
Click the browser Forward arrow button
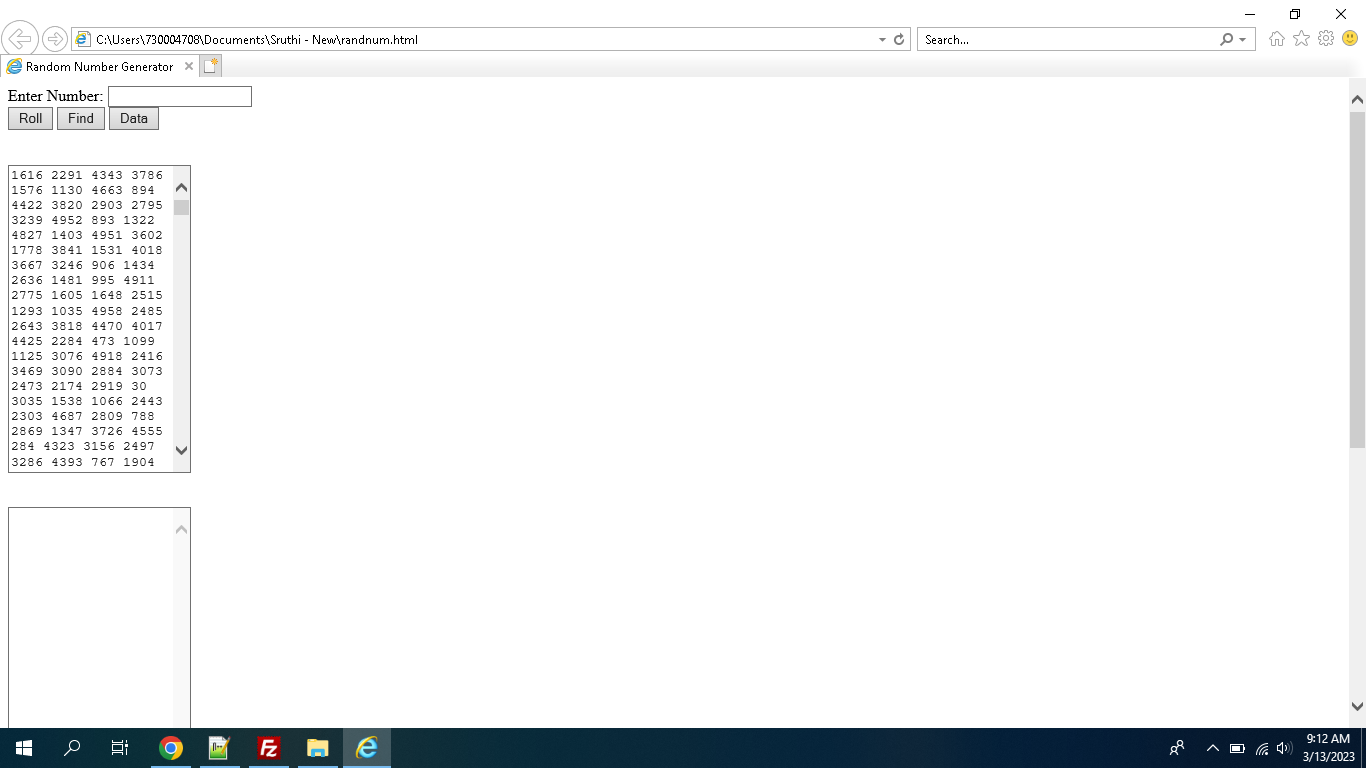54,40
